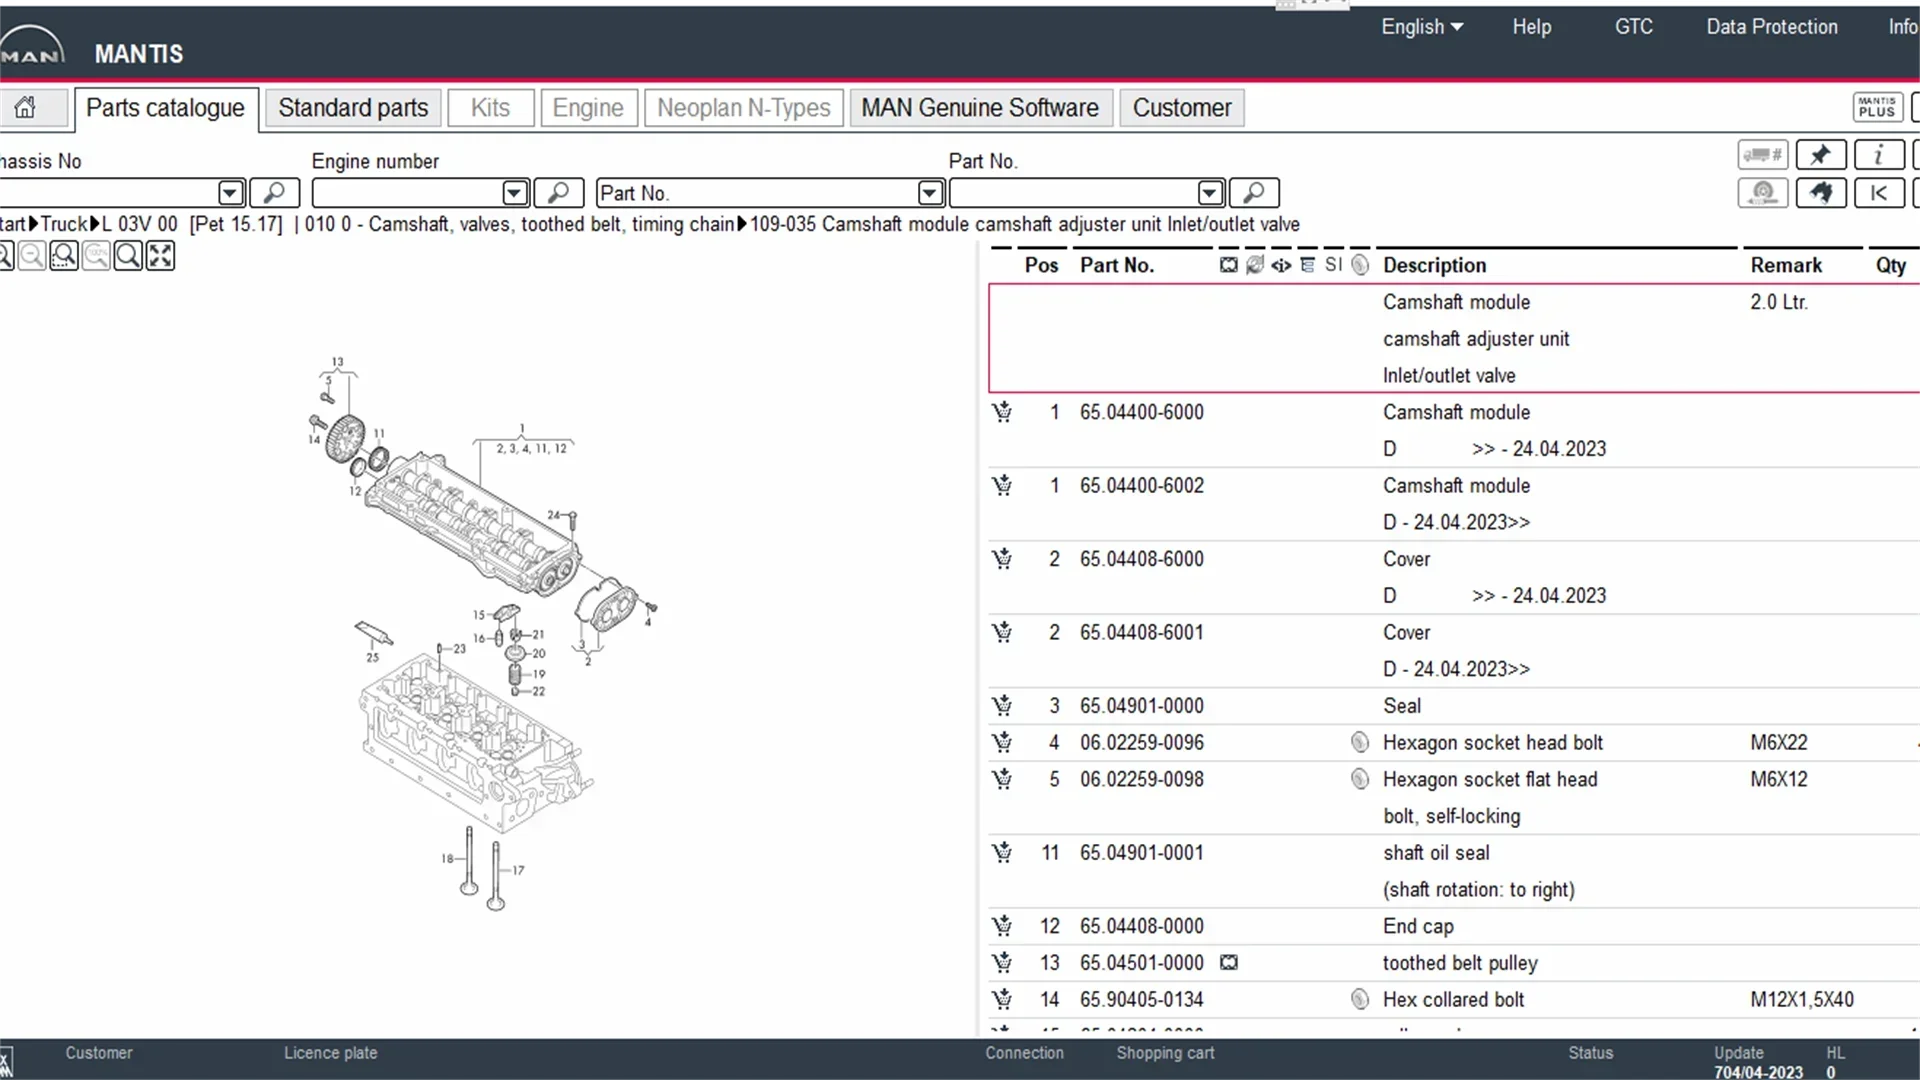Open the Data Protection link
Screen dimensions: 1920x1080
[1771, 27]
